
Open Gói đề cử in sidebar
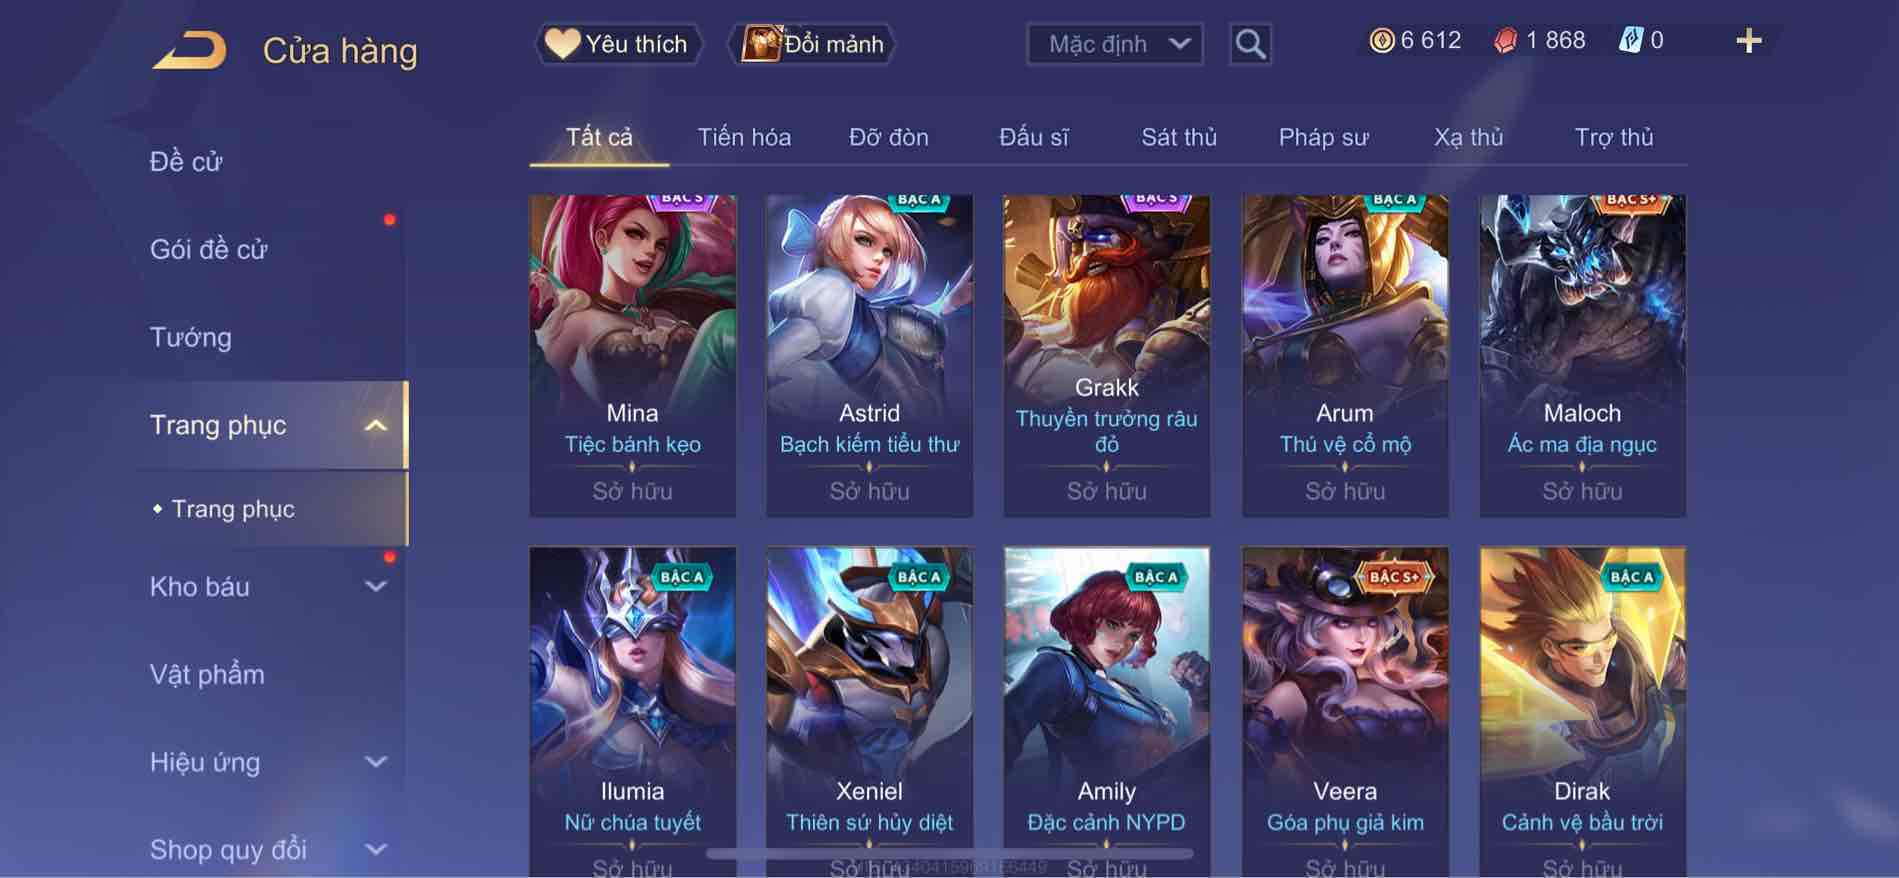[209, 250]
